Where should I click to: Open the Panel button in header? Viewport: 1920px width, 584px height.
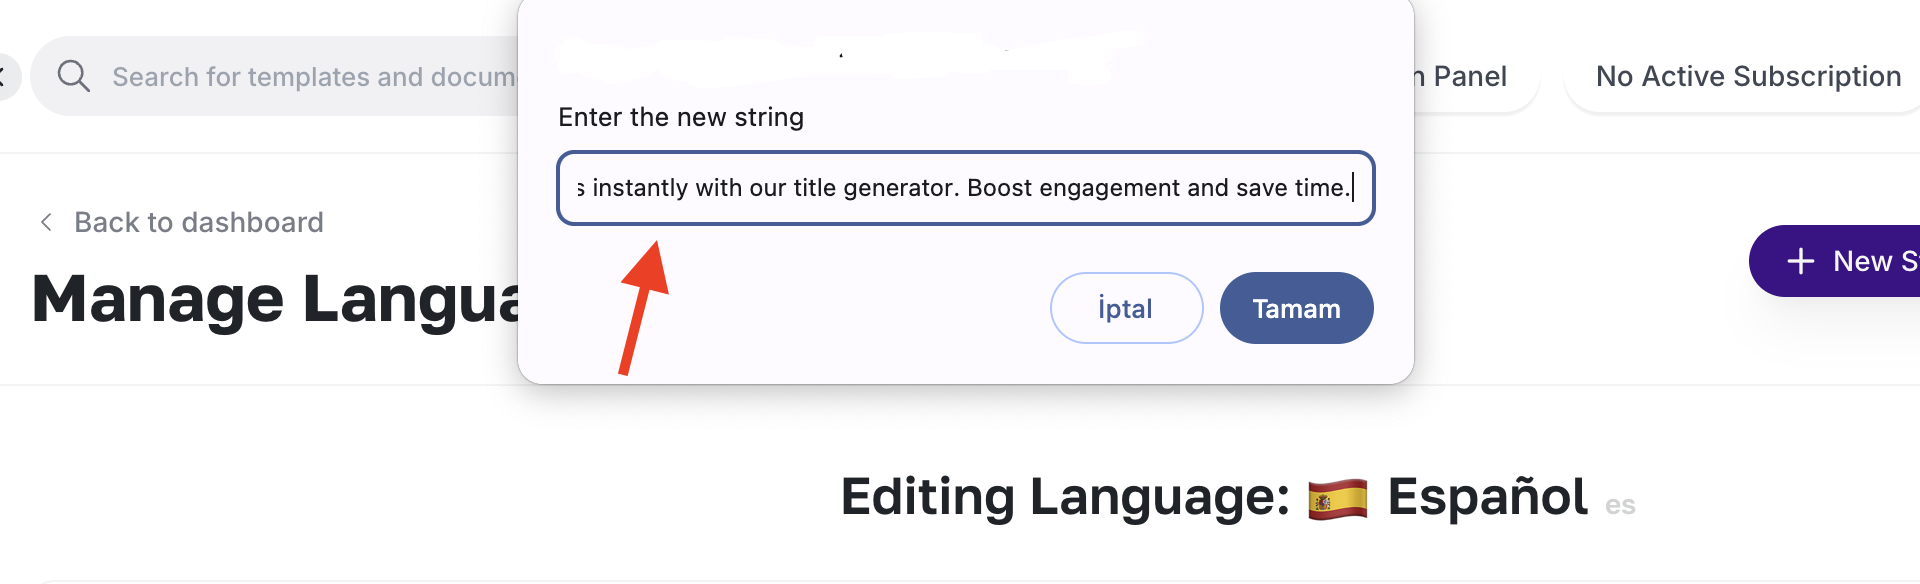pos(1468,77)
